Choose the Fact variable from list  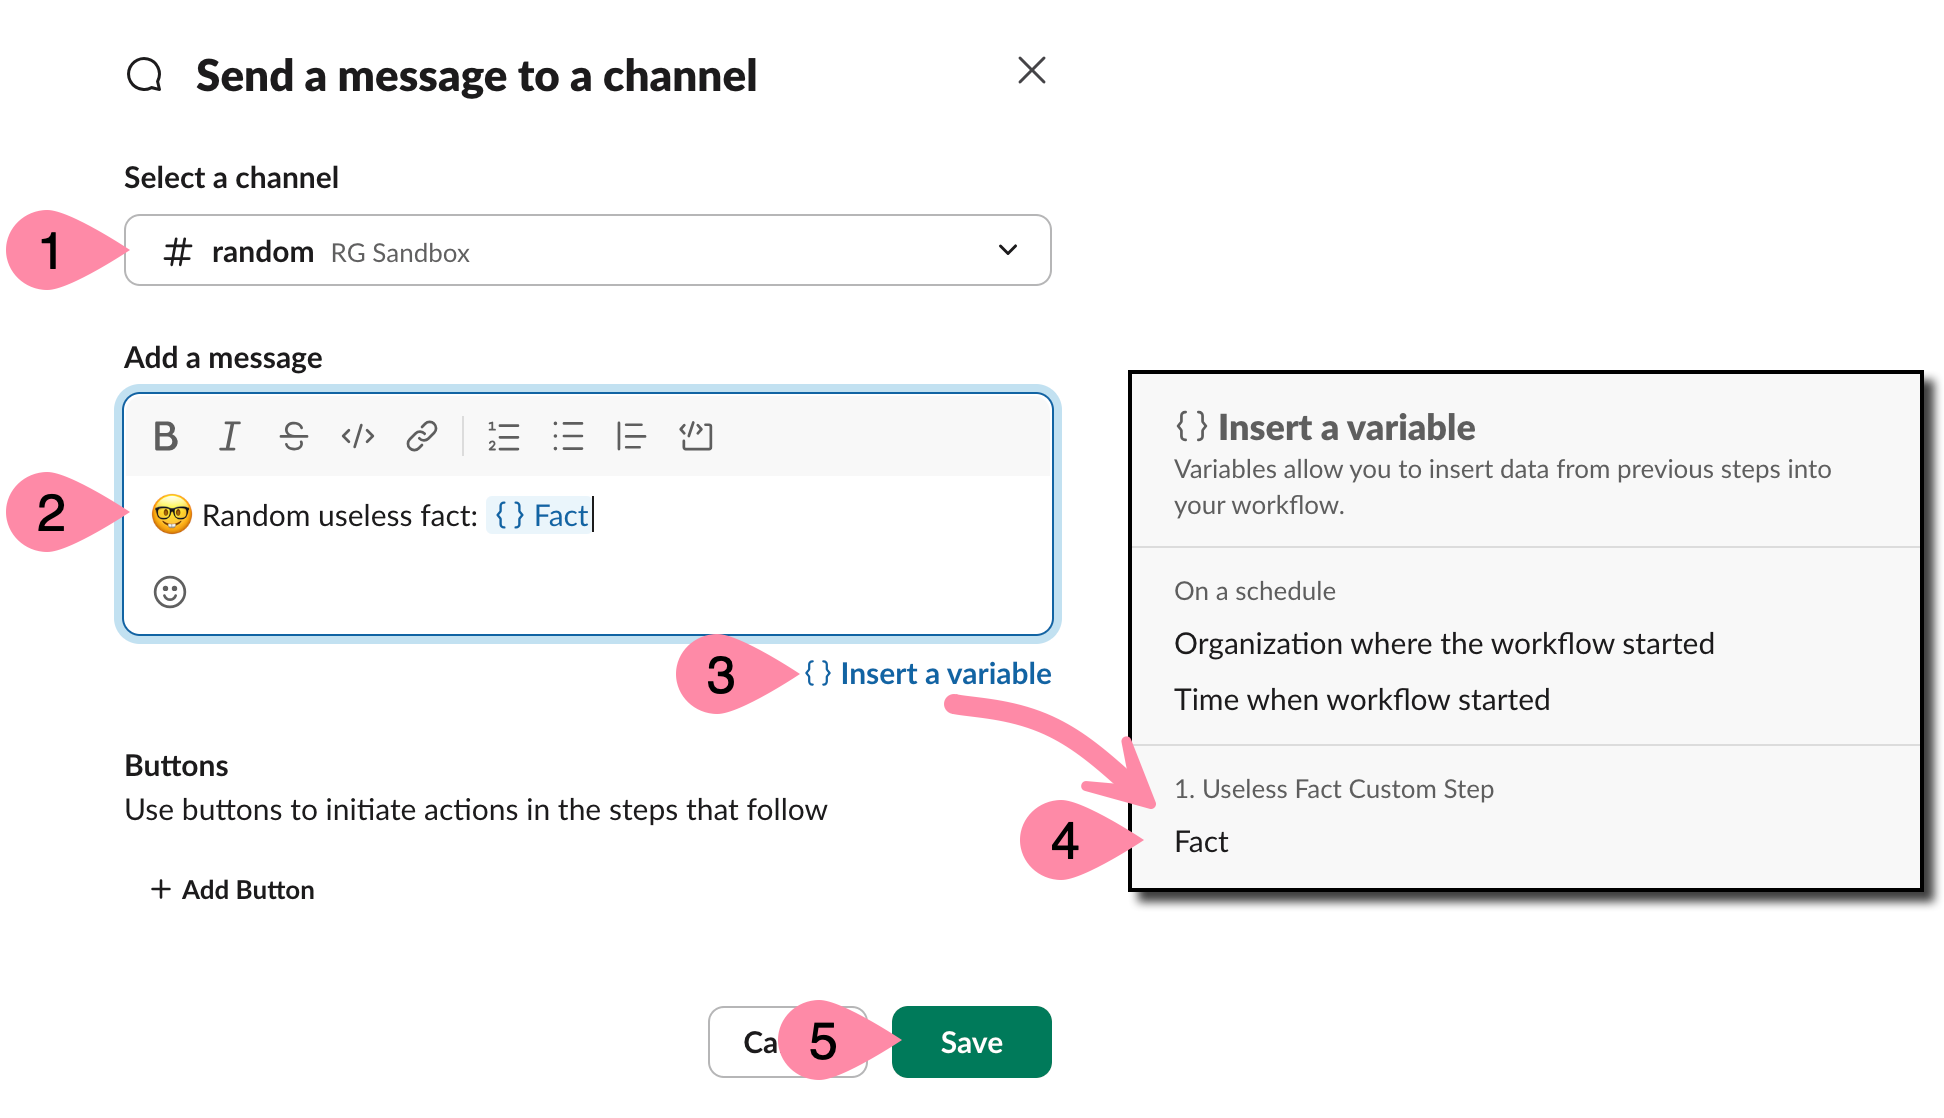point(1201,842)
